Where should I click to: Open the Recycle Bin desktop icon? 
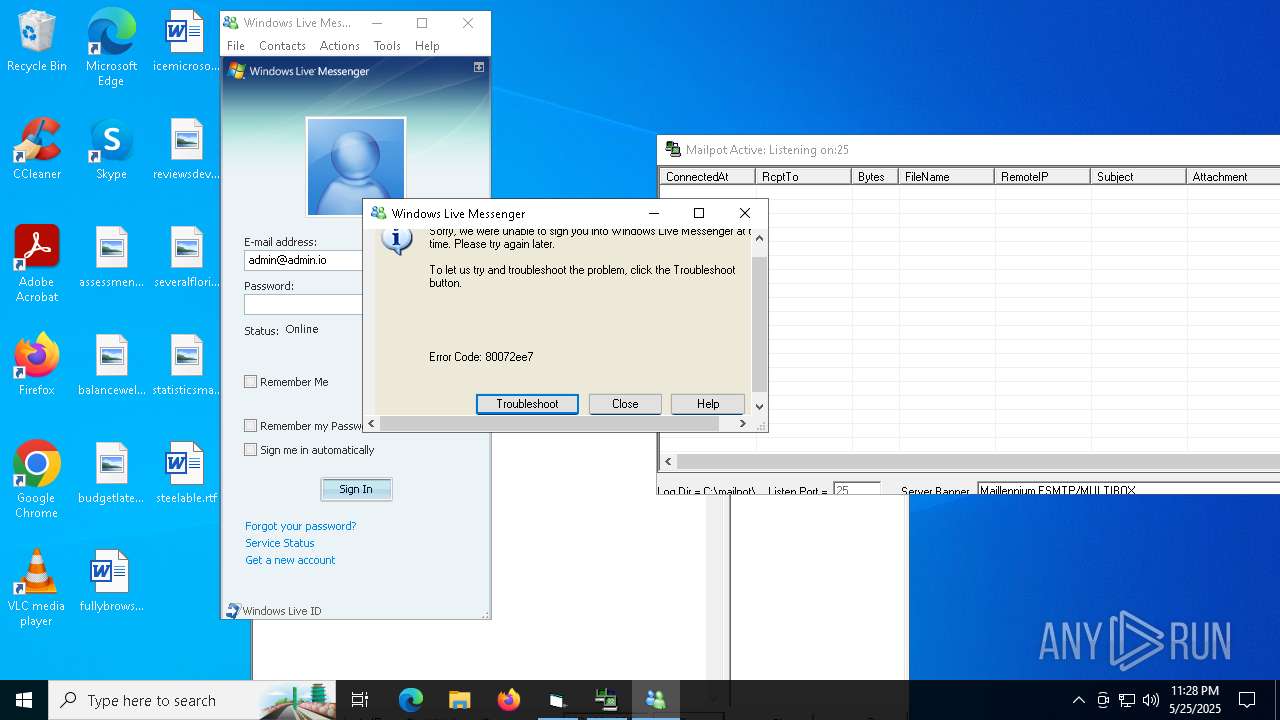[37, 41]
